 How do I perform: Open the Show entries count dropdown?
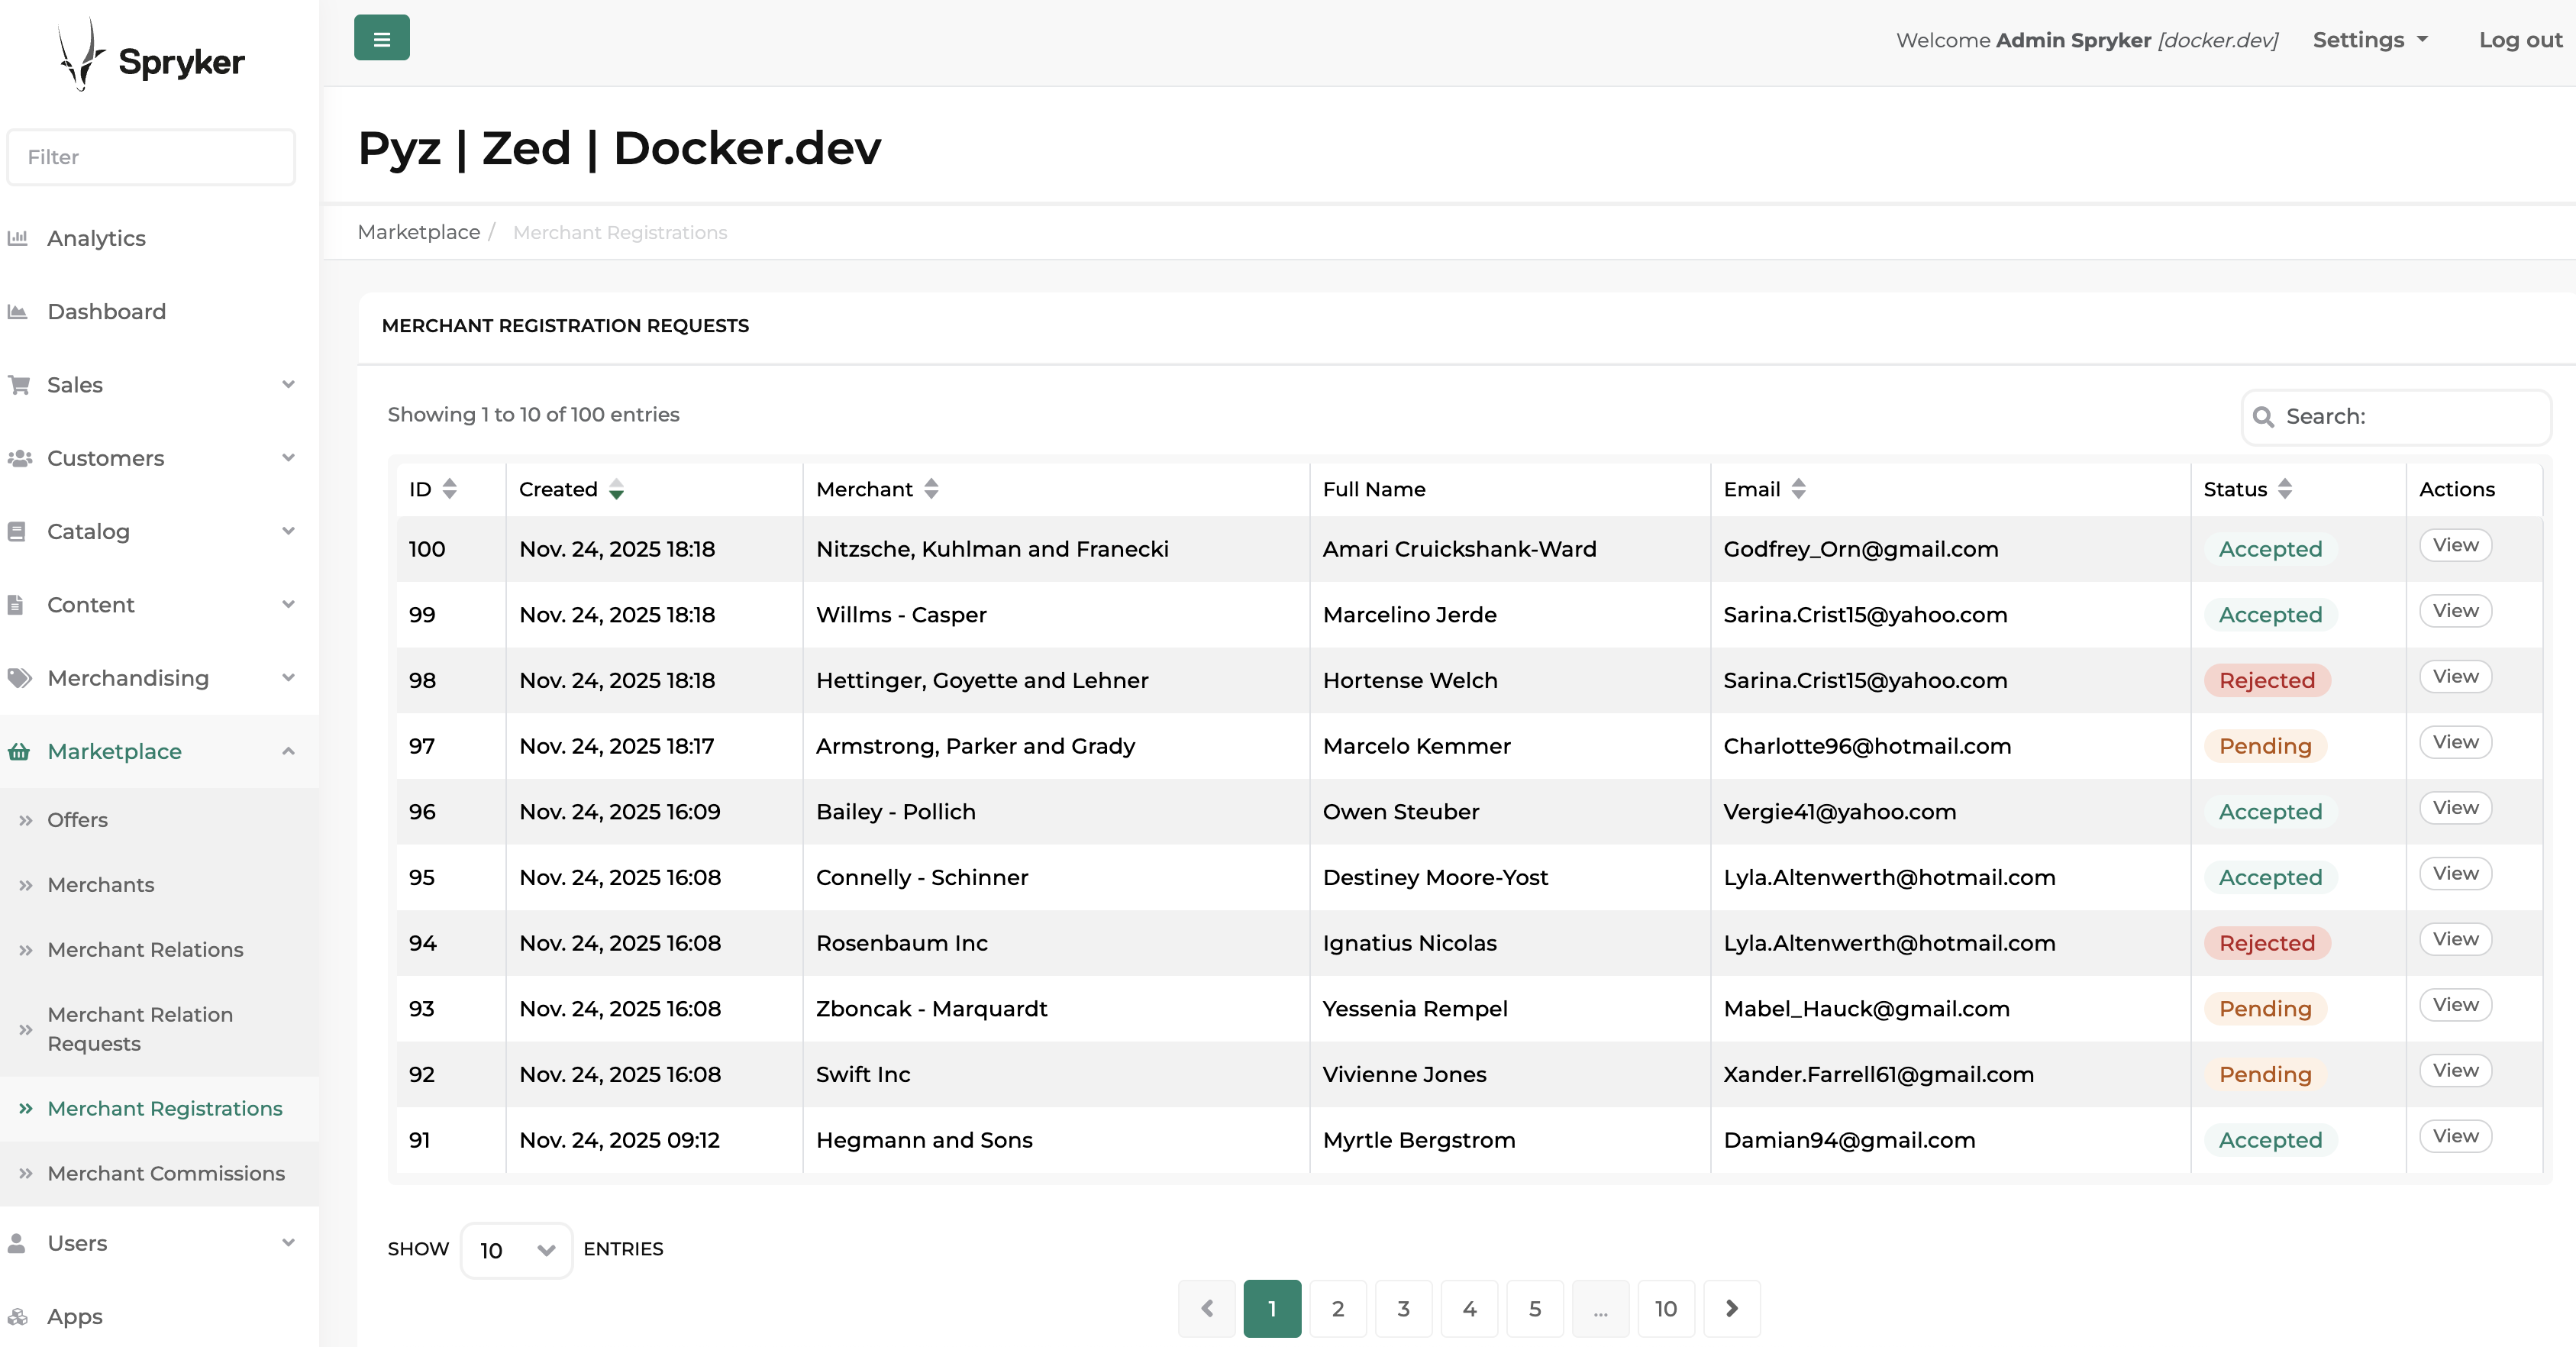[x=516, y=1250]
